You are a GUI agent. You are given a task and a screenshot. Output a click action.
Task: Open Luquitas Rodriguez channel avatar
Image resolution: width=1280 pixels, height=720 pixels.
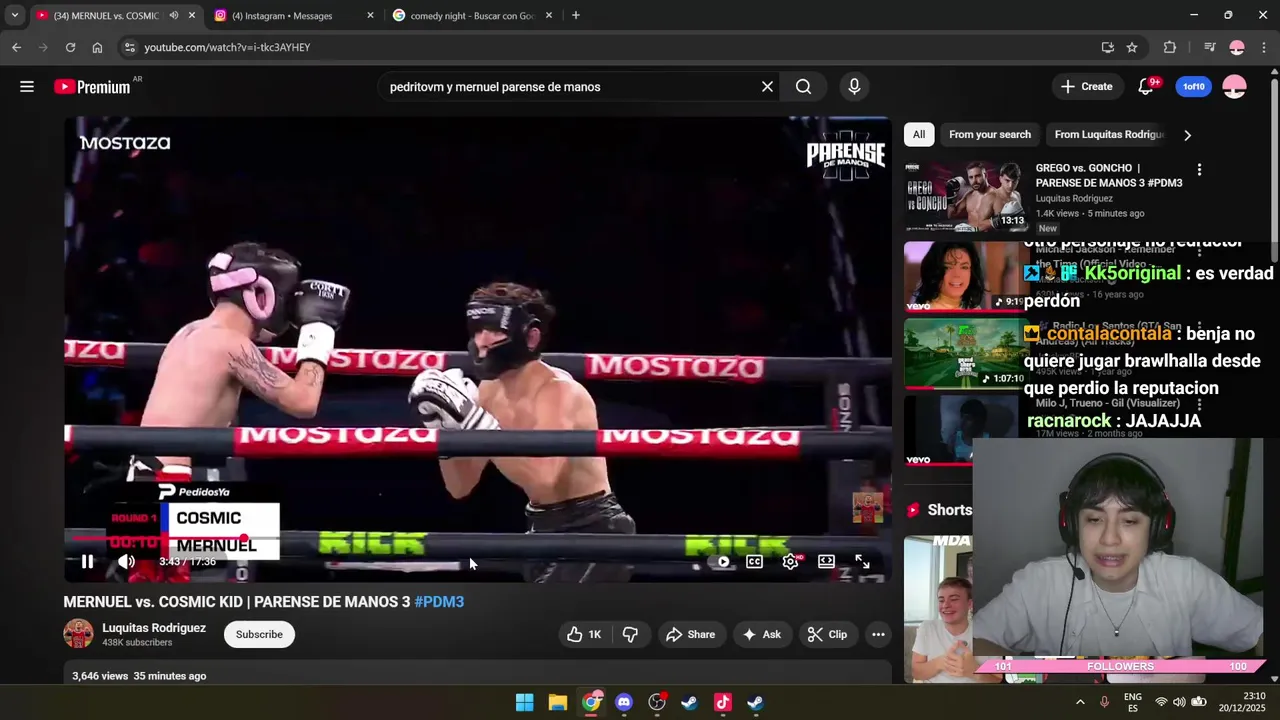click(x=78, y=634)
